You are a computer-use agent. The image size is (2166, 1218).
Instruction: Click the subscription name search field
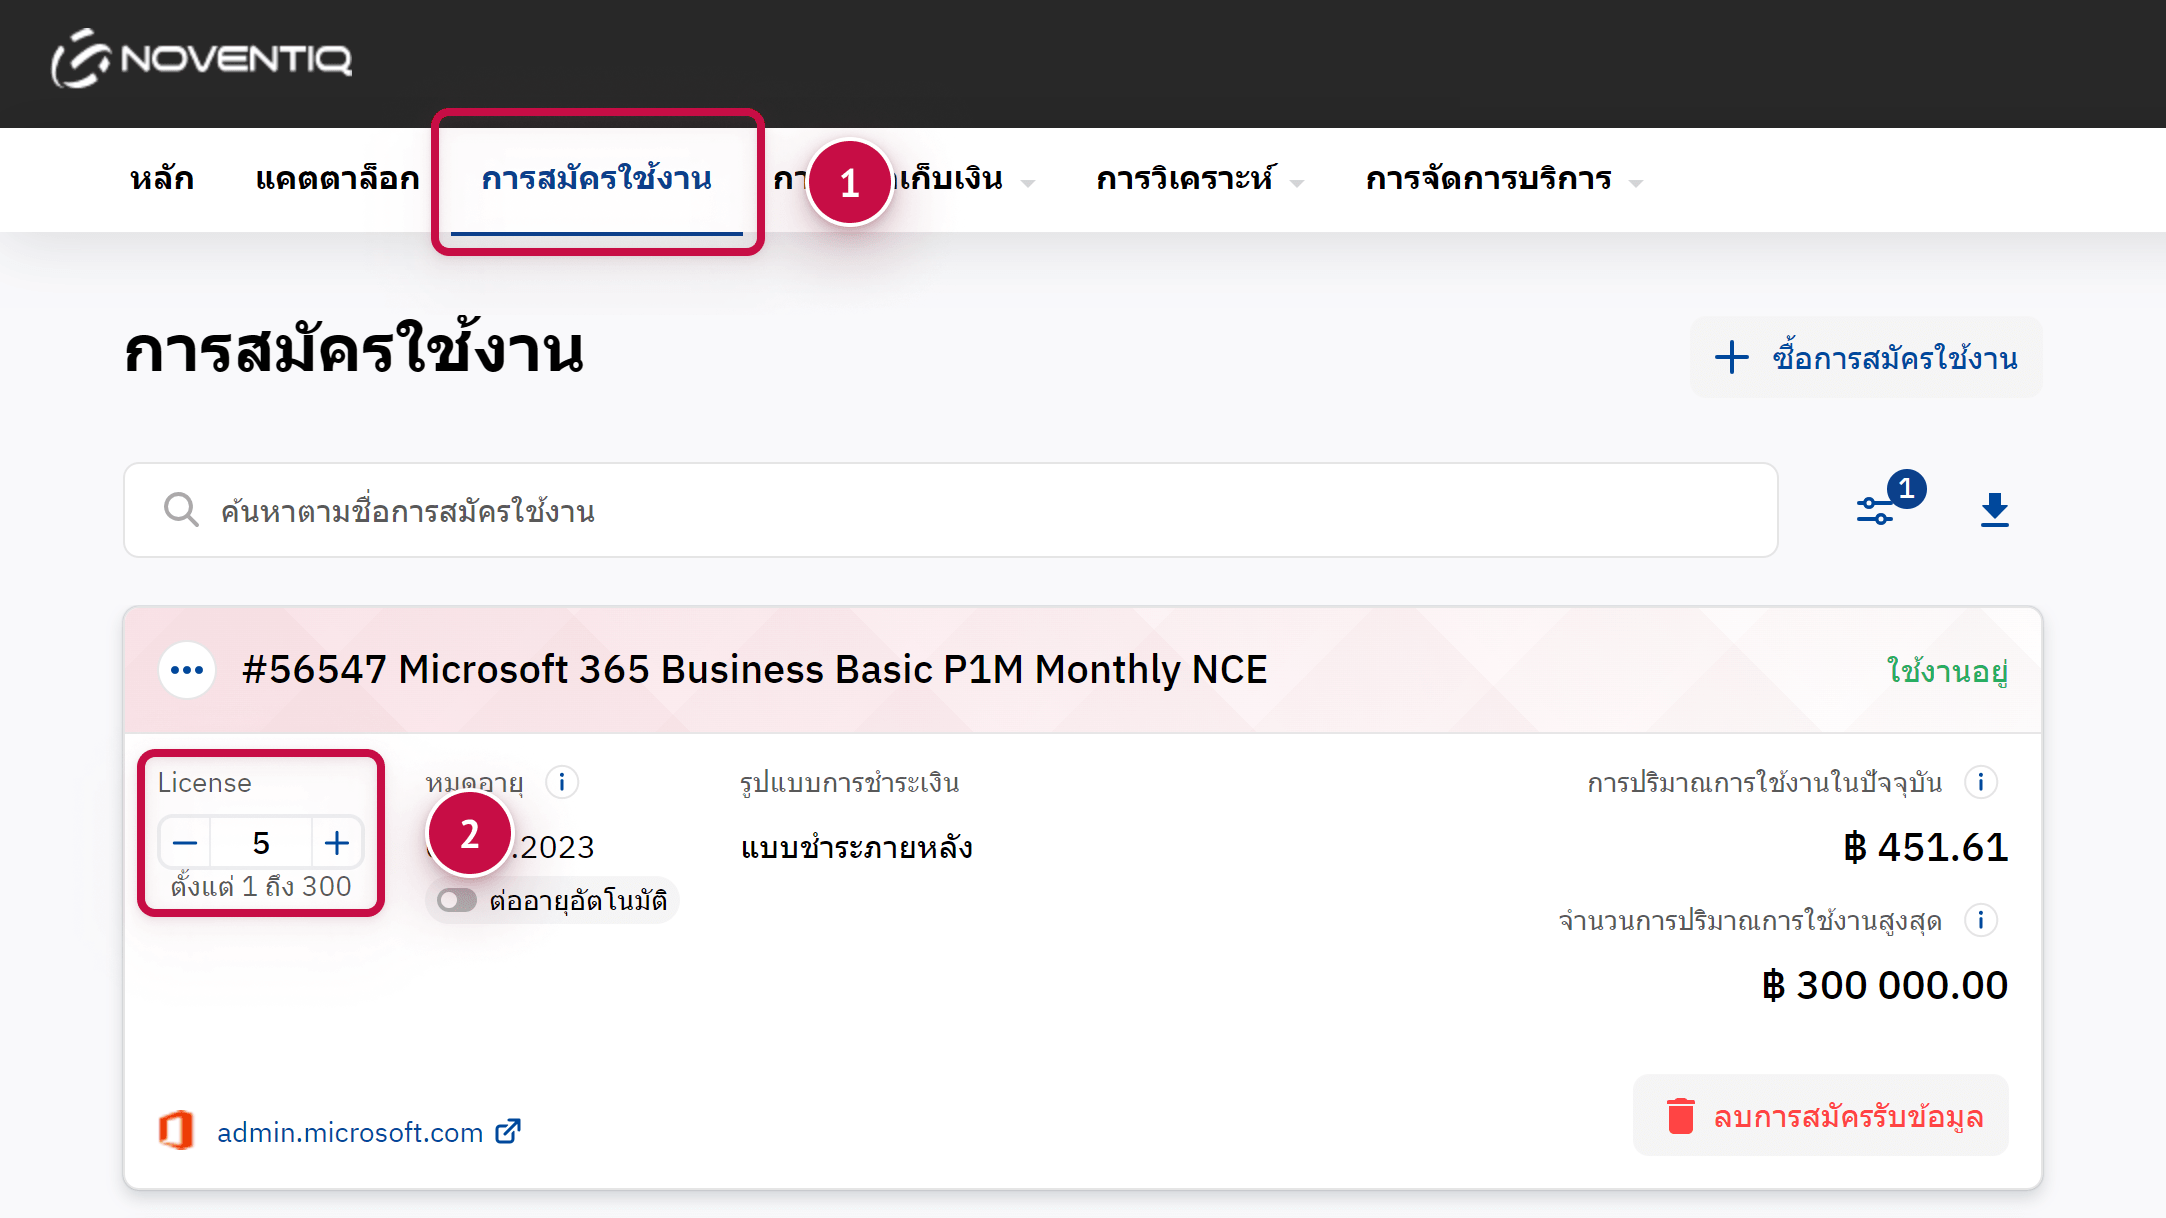[950, 510]
